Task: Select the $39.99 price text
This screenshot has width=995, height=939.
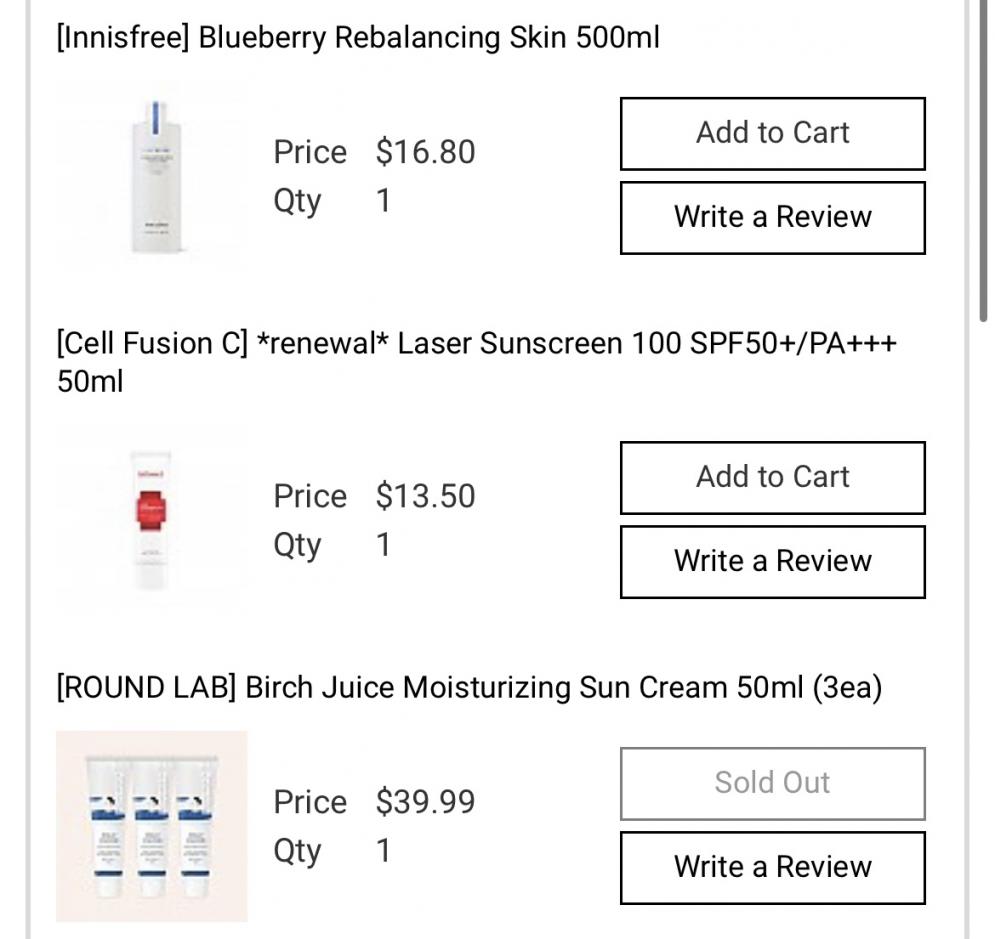Action: point(425,802)
